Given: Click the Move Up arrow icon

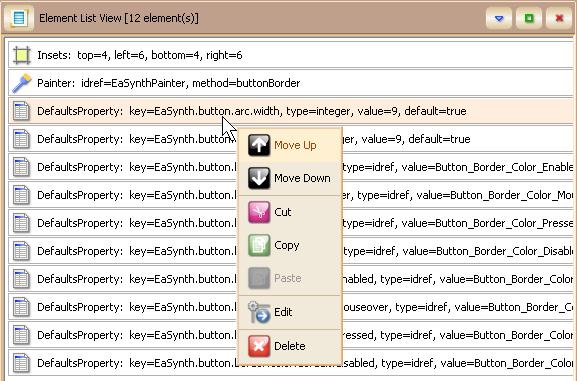Looking at the screenshot, I should coord(259,145).
